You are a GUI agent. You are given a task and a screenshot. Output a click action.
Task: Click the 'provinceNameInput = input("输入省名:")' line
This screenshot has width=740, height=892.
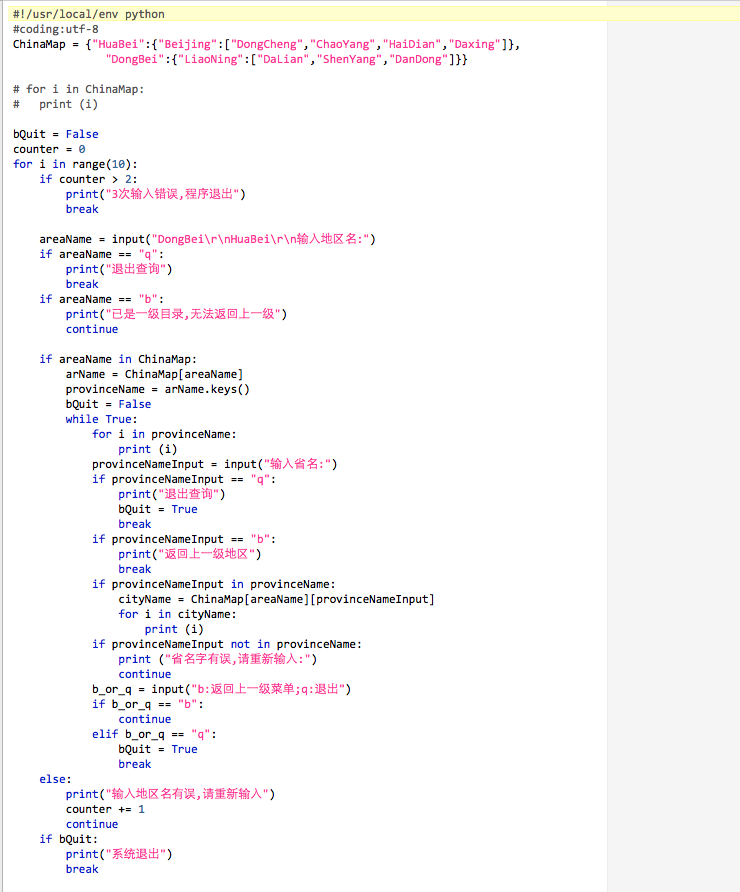pos(214,464)
